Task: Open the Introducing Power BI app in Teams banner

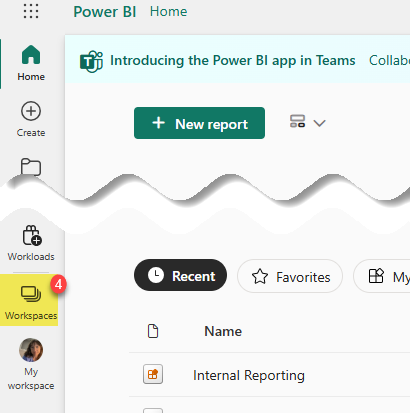Action: [x=233, y=61]
